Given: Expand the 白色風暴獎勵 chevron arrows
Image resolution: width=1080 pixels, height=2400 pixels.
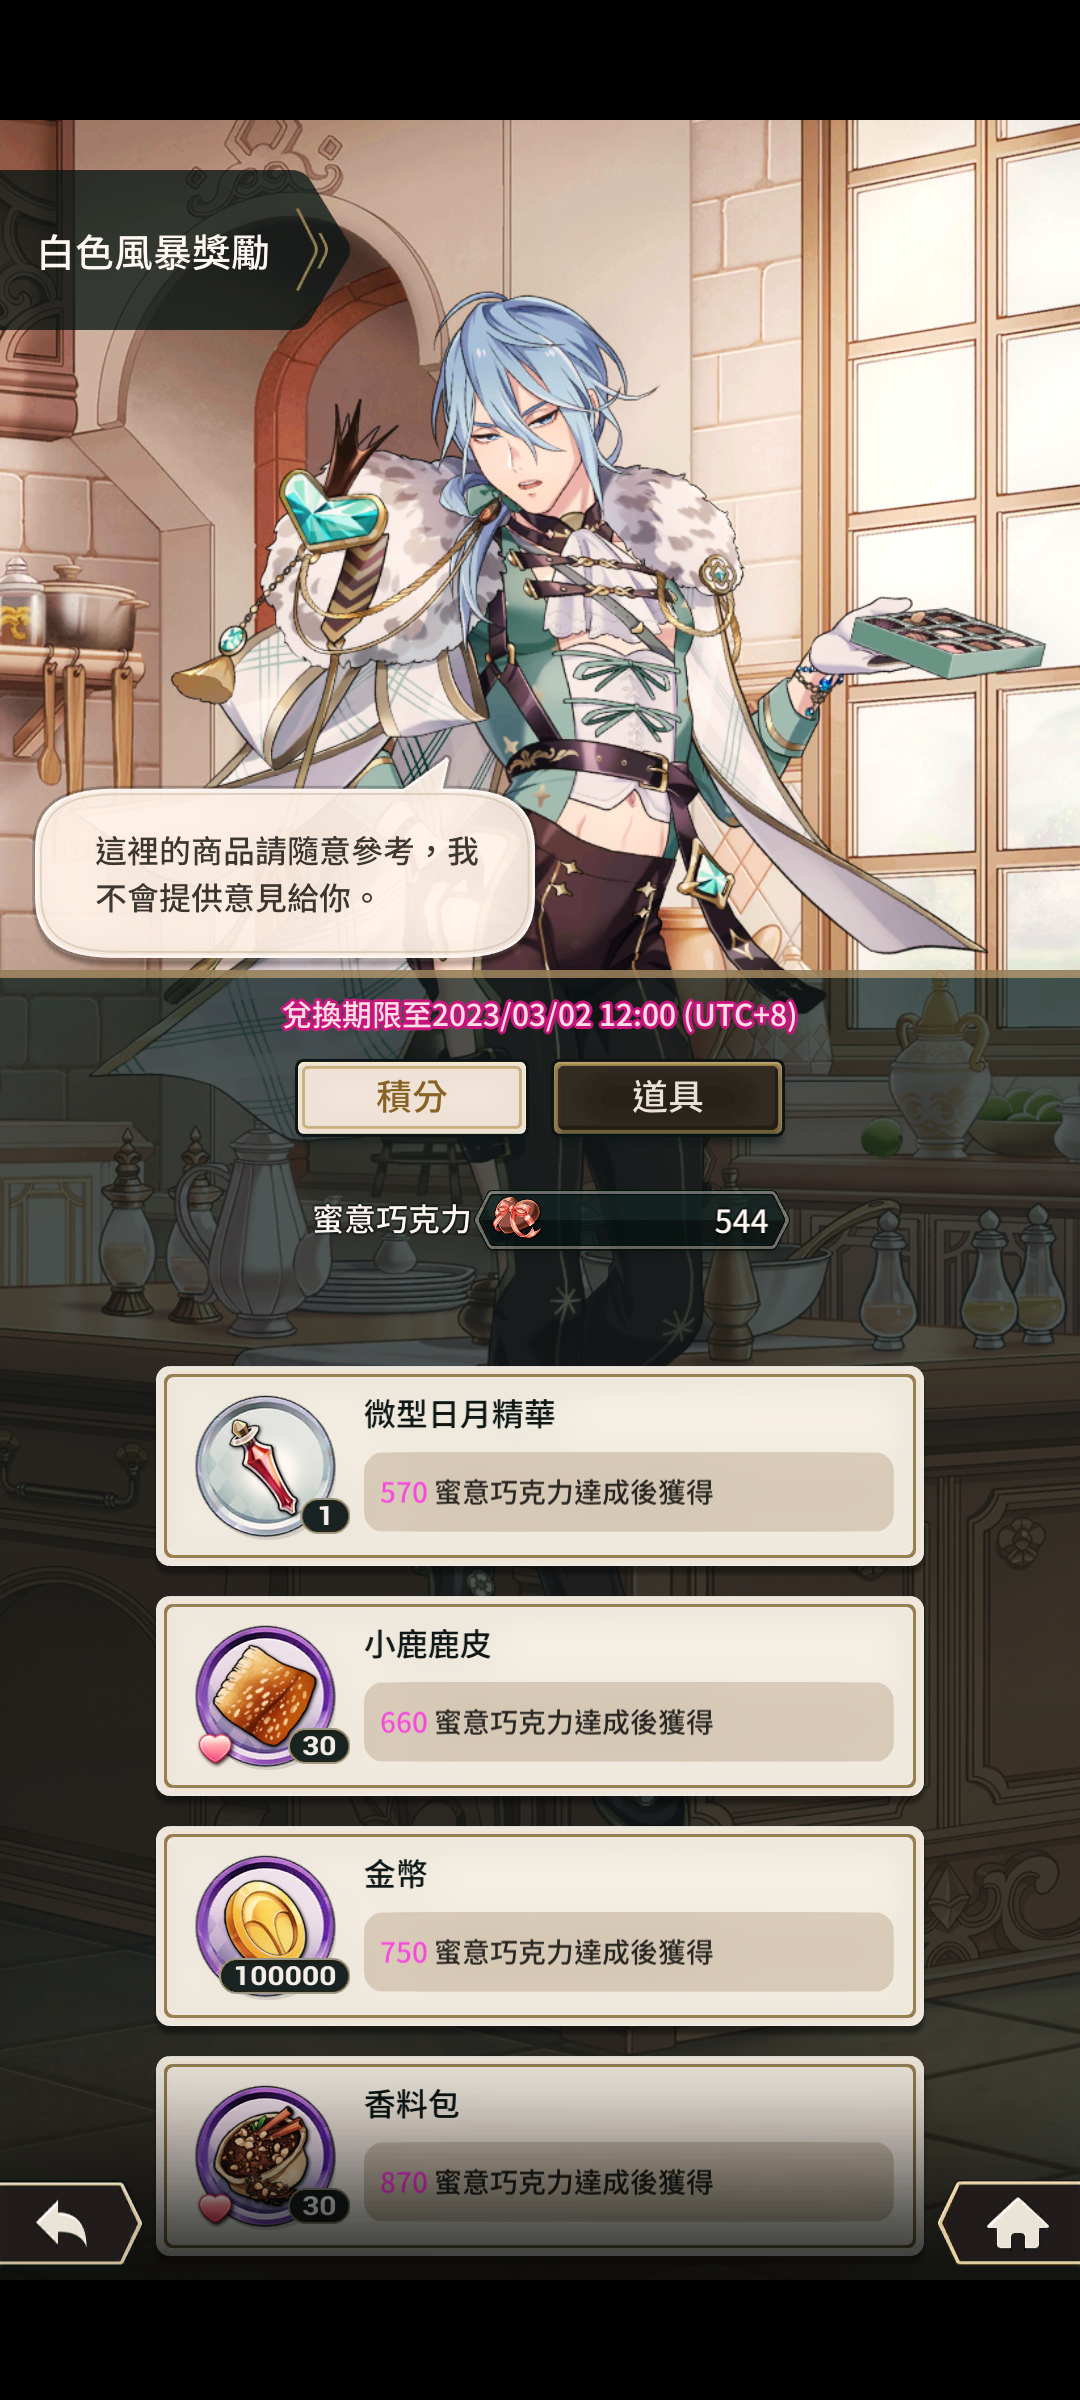Looking at the screenshot, I should 314,251.
